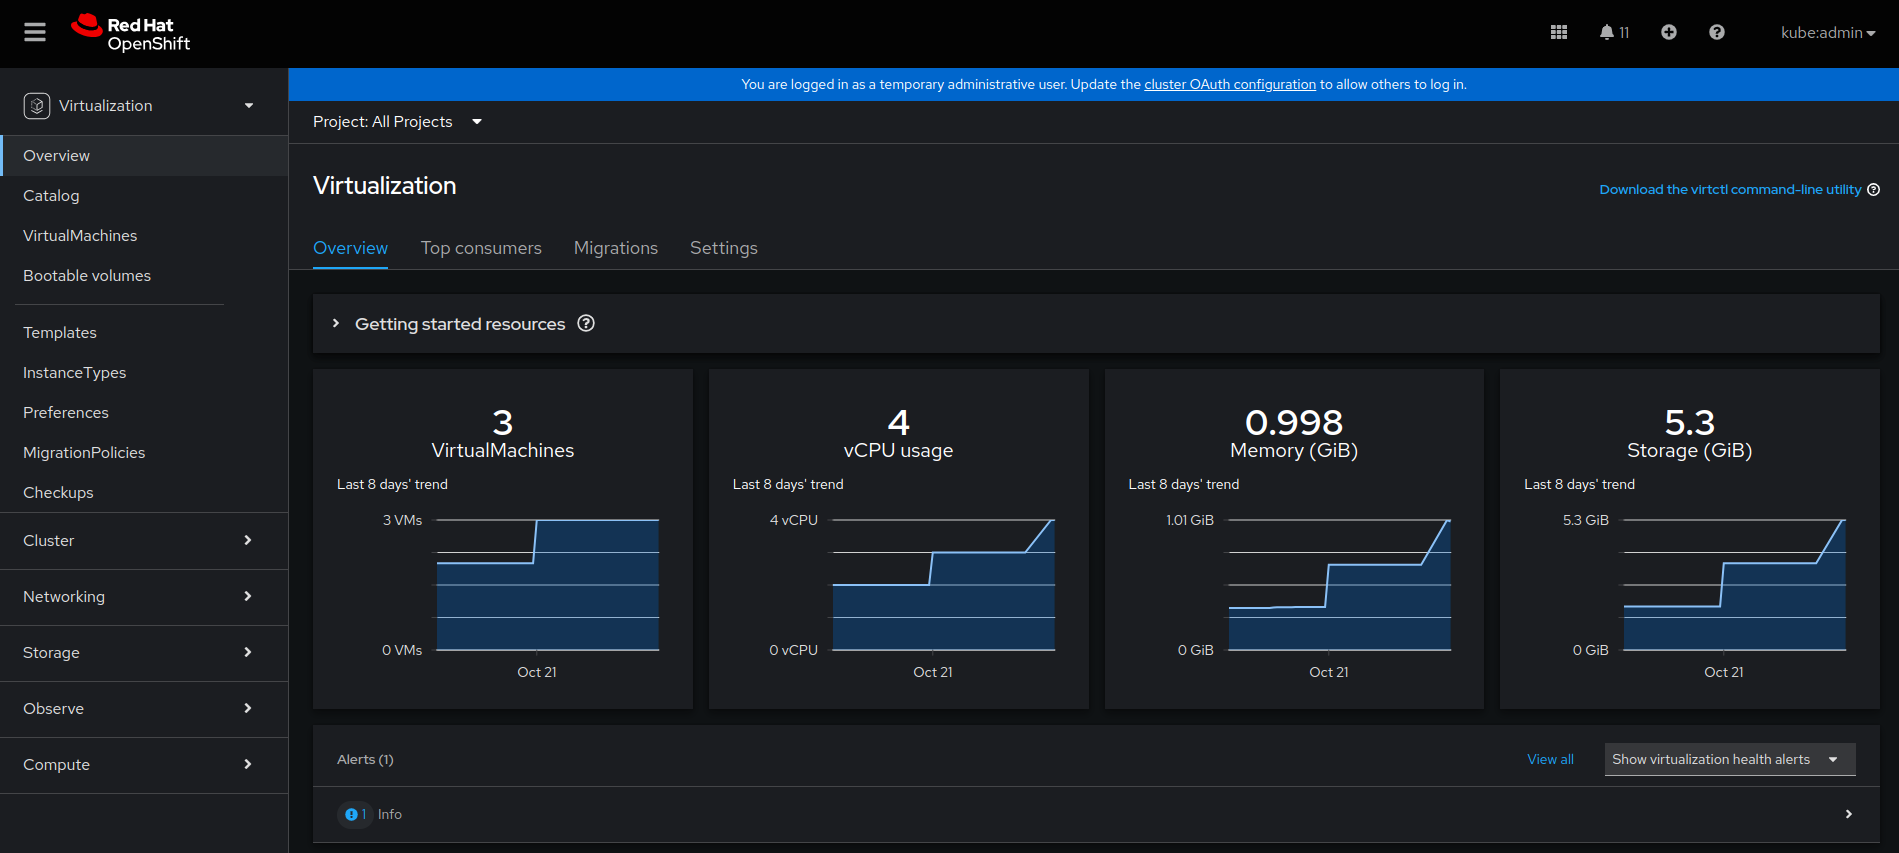Open the cluster OAuth configuration link
The height and width of the screenshot is (853, 1899).
click(1229, 85)
